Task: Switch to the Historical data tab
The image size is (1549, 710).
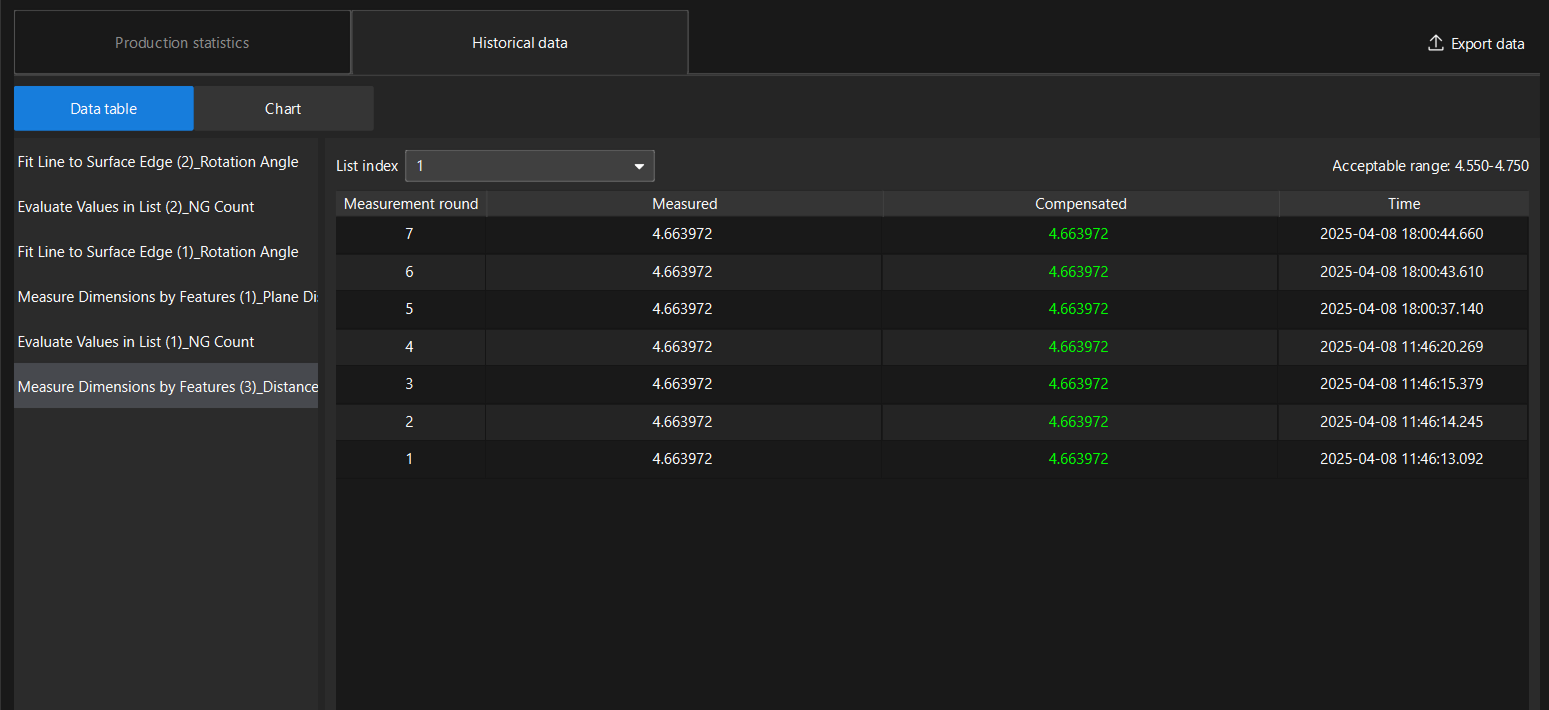Action: tap(519, 43)
